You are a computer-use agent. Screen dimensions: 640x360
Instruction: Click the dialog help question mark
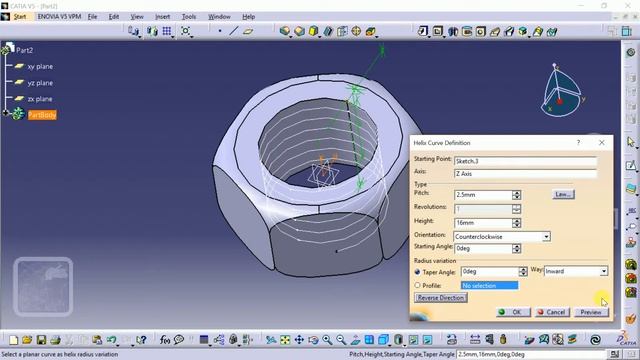(578, 142)
